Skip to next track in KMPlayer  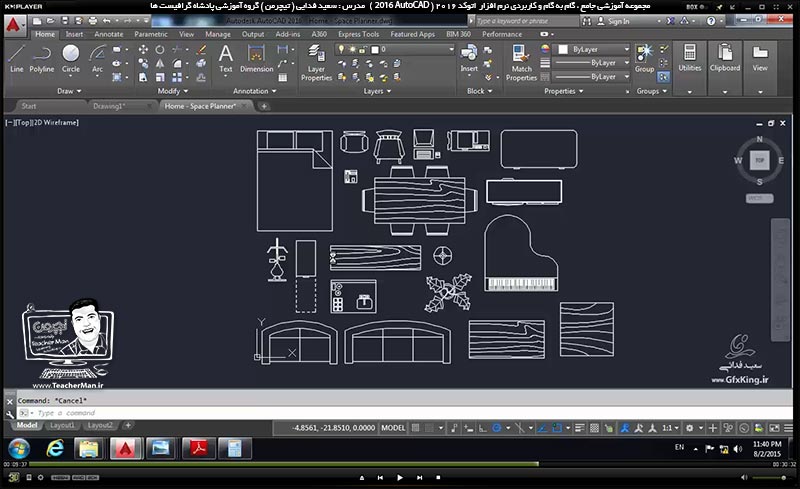coord(419,478)
